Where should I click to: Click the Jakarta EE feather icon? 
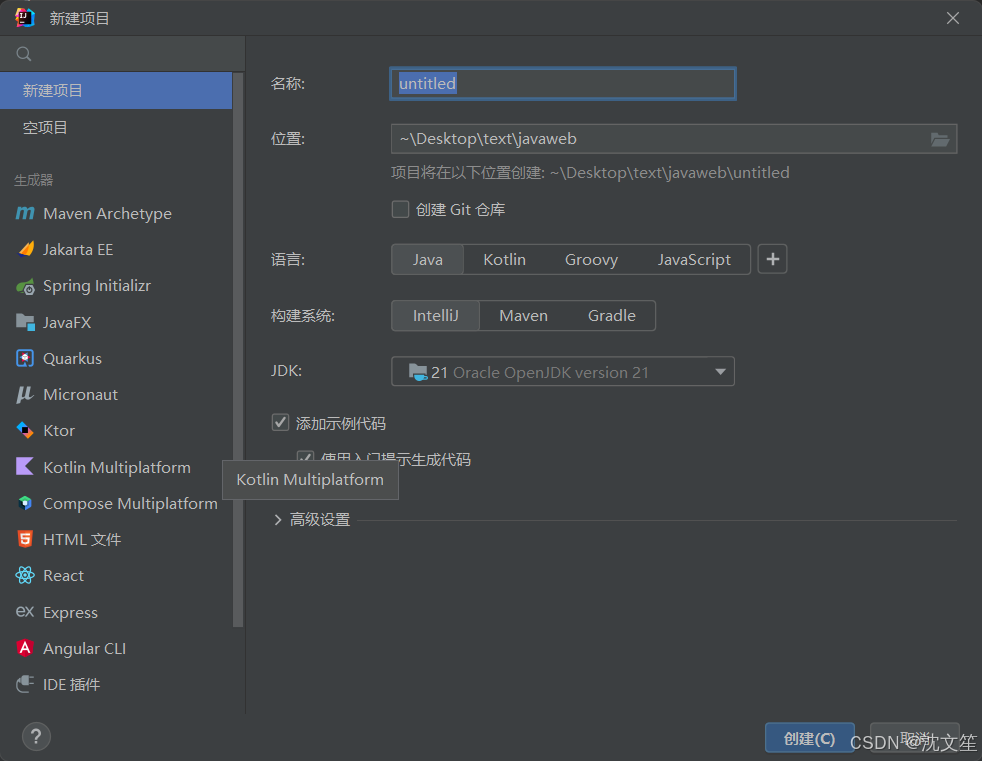[26, 249]
